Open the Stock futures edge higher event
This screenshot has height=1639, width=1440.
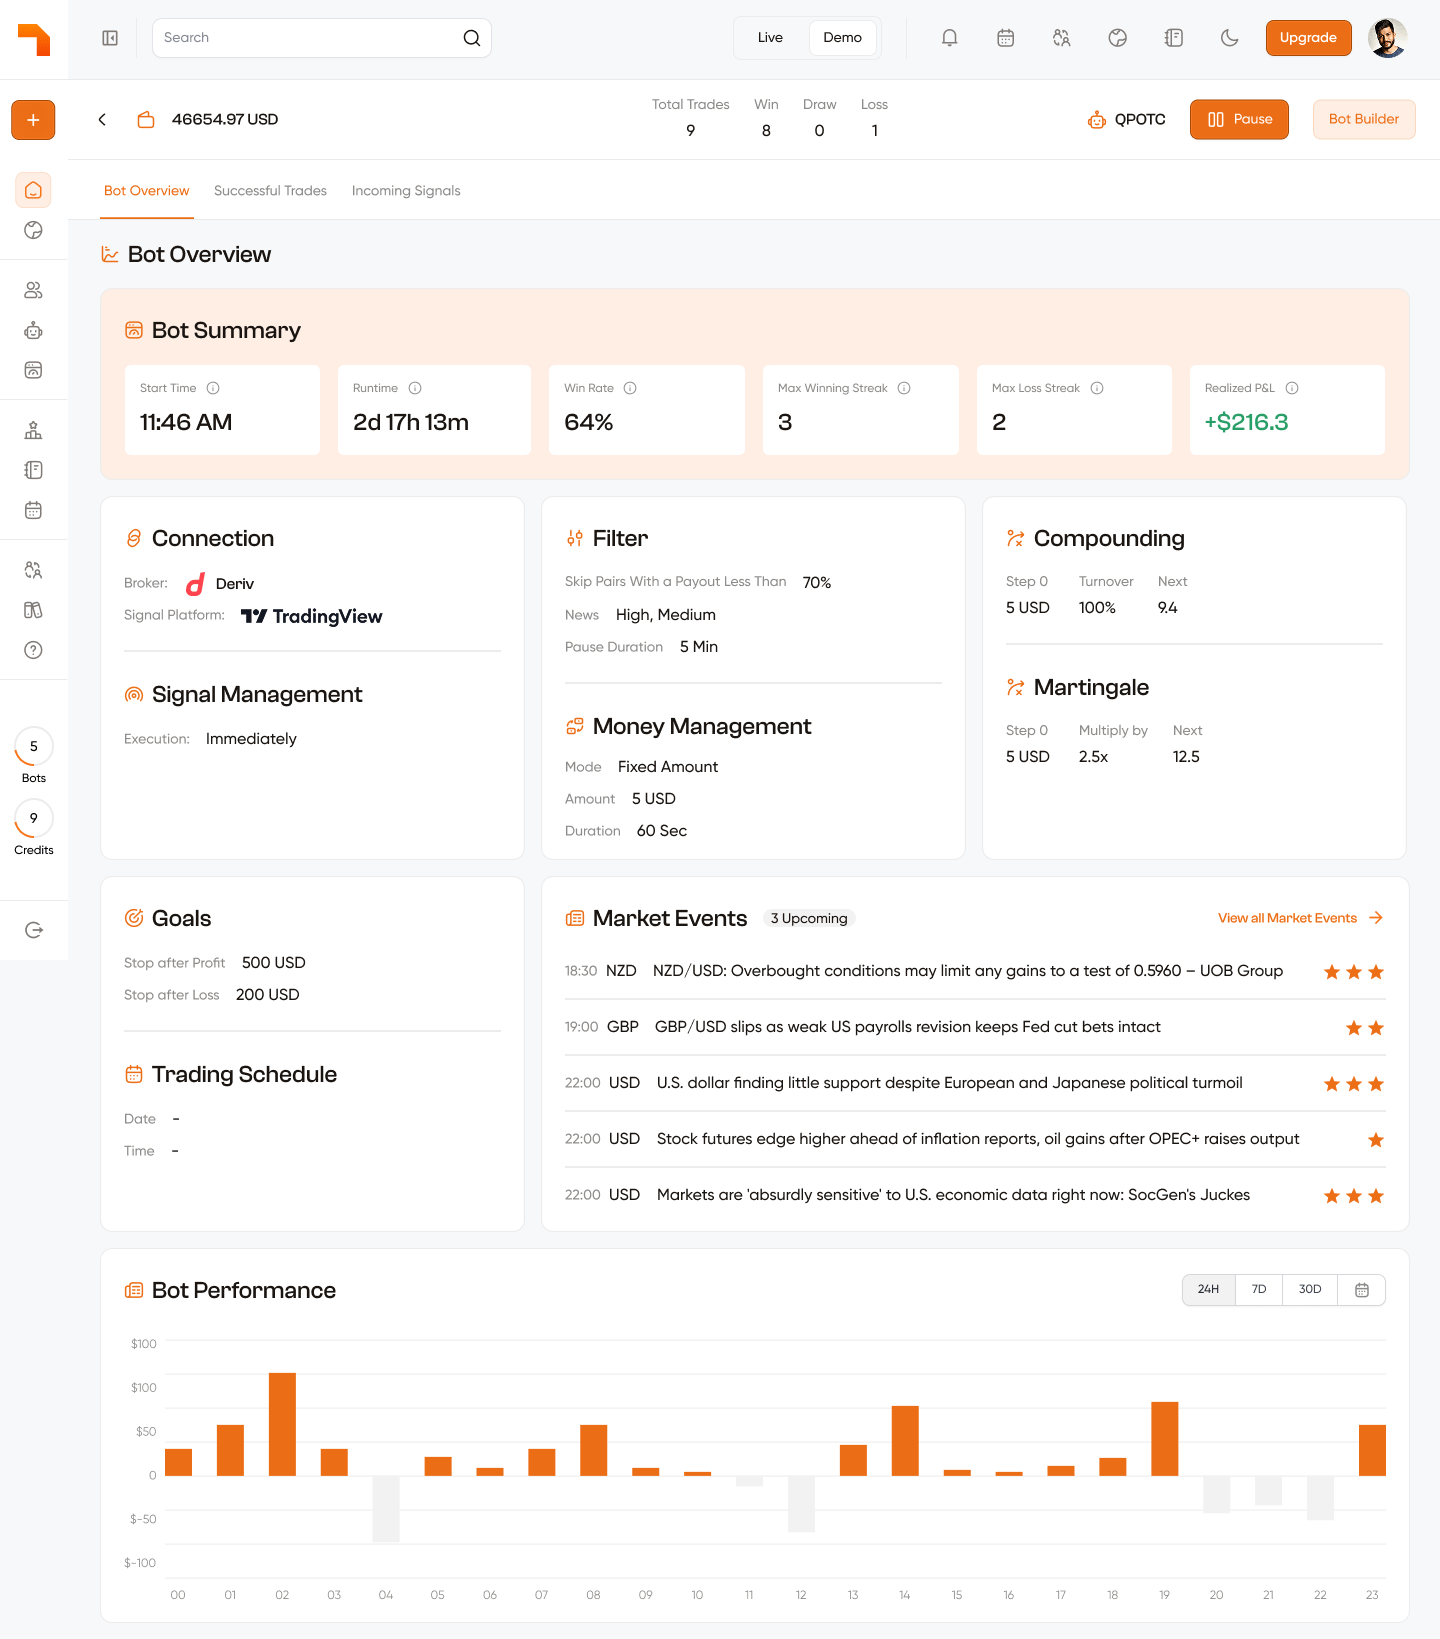[x=975, y=1139]
